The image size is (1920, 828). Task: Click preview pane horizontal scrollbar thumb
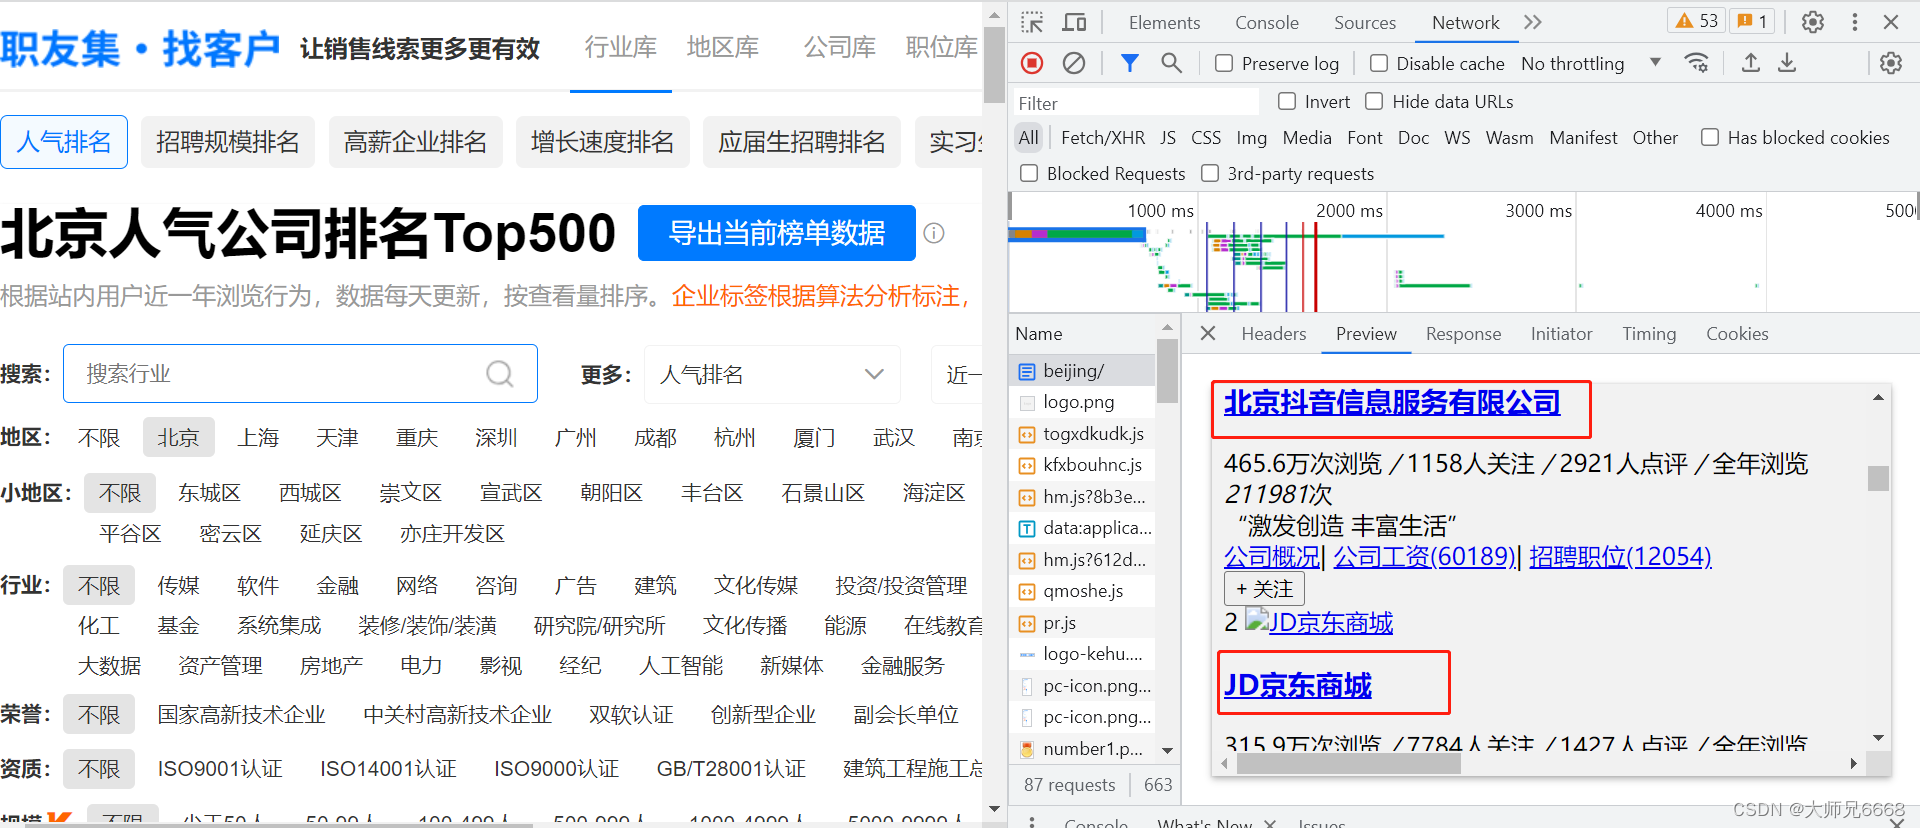tap(1348, 764)
